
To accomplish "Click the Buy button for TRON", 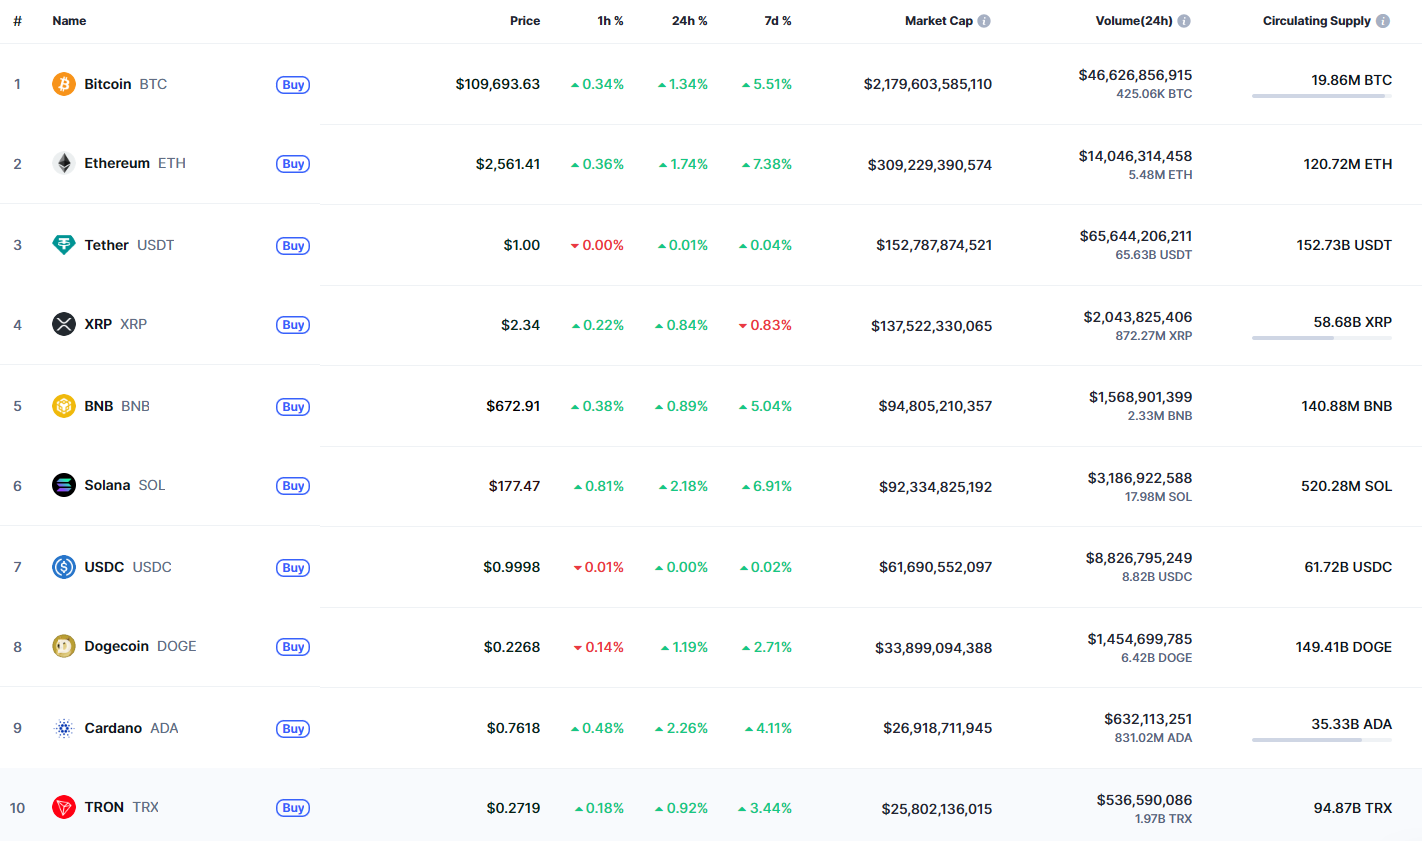I will pyautogui.click(x=293, y=808).
